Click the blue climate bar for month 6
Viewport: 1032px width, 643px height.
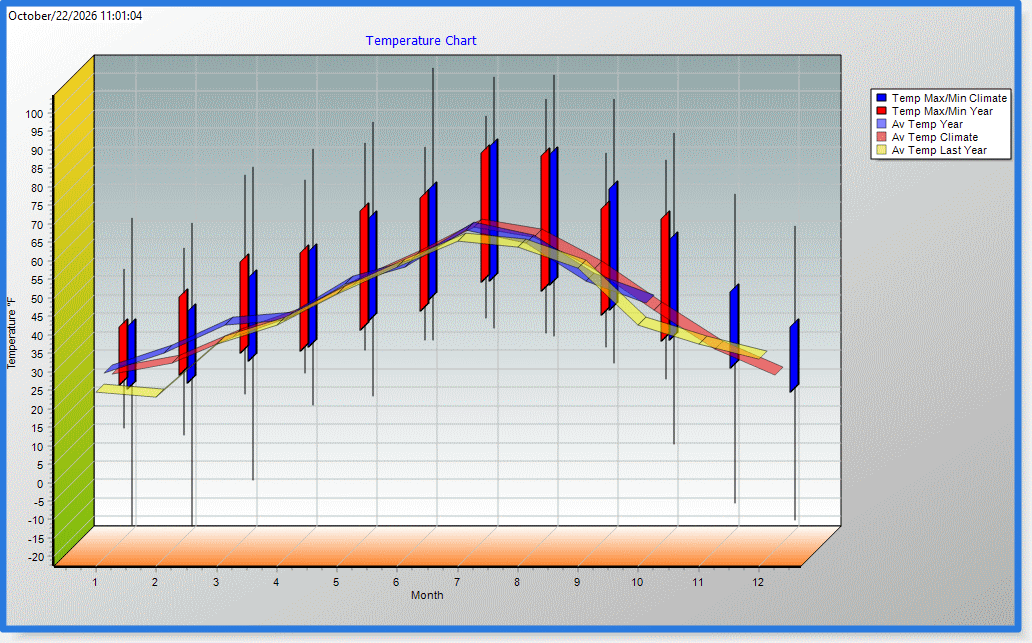(432, 241)
